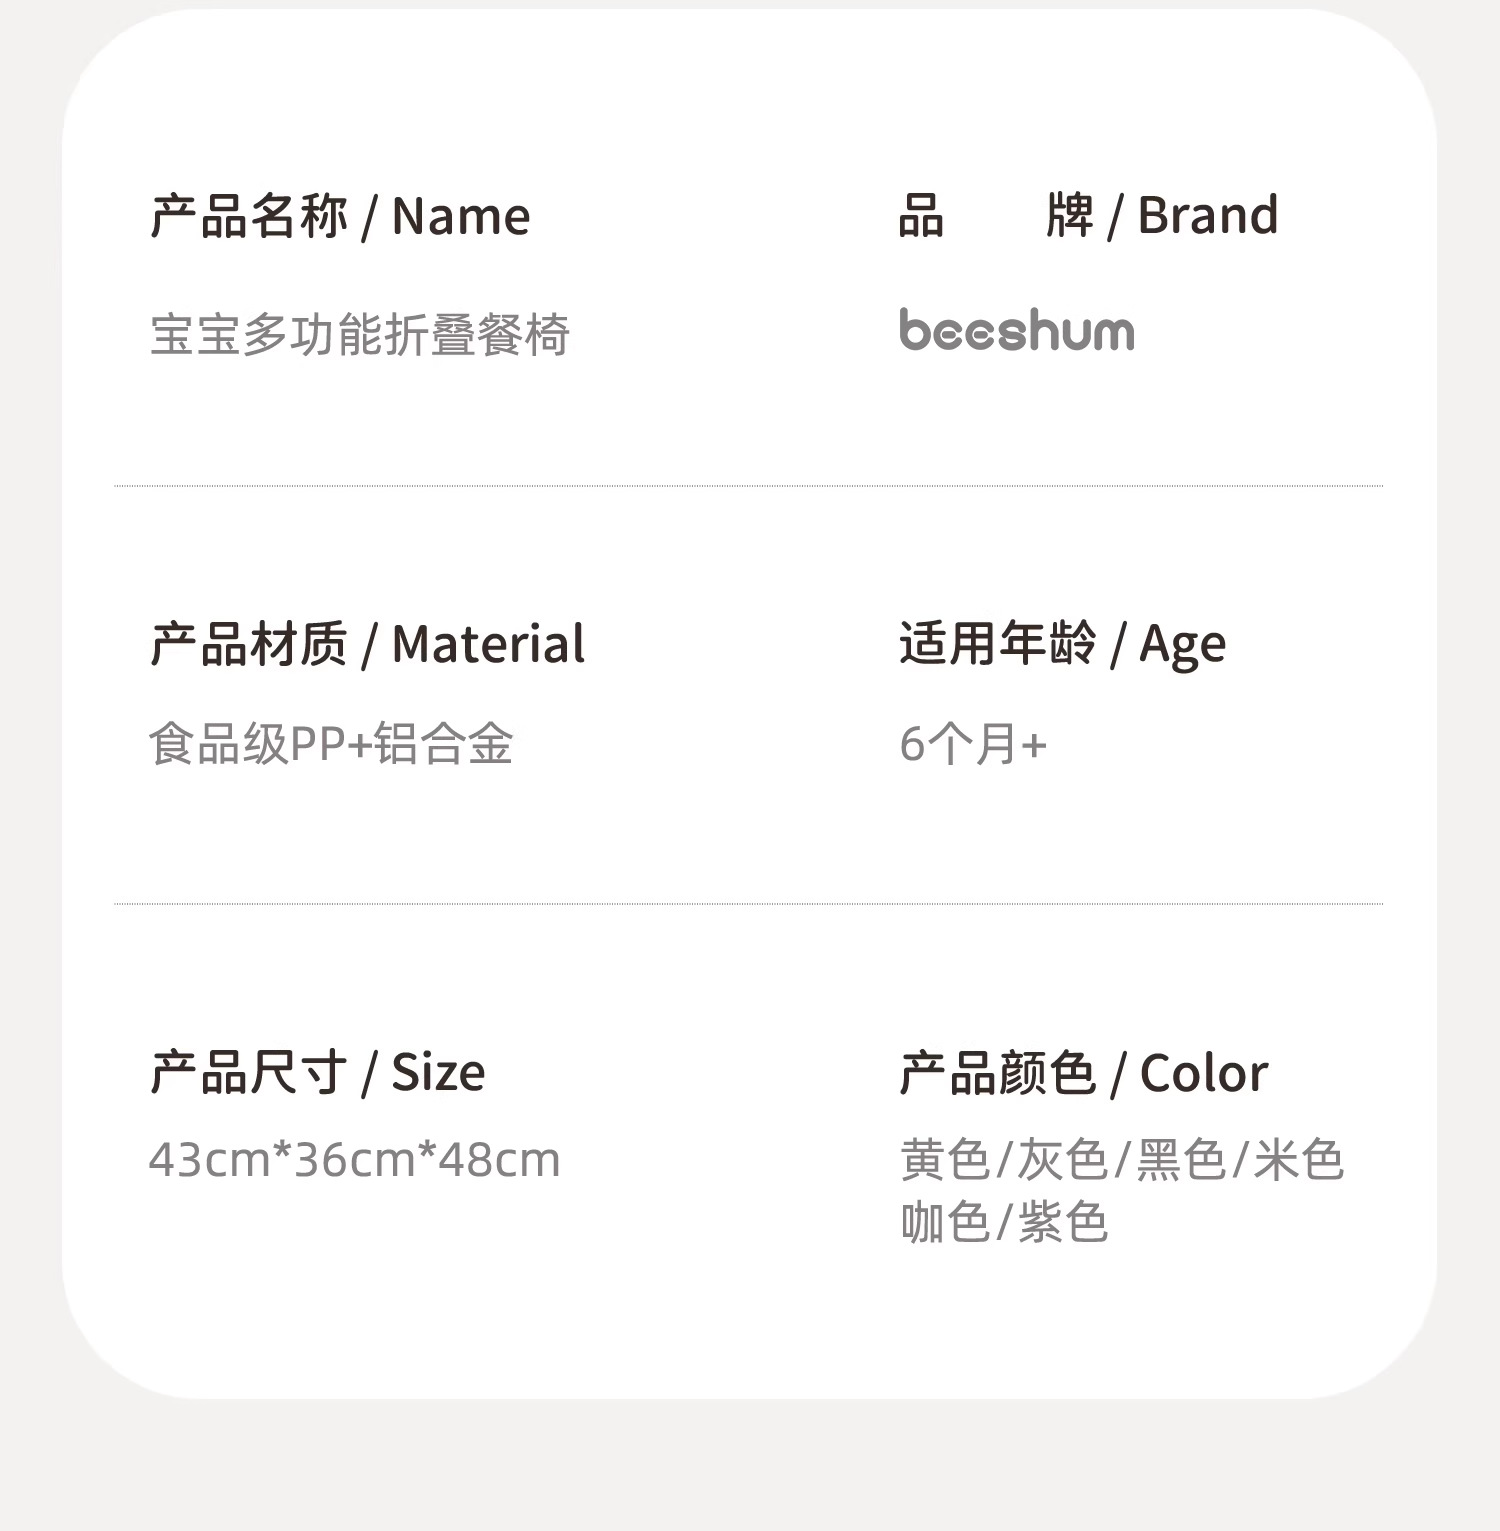This screenshot has height=1531, width=1500.
Task: Click the 36cm dimension value
Action: (x=354, y=1160)
